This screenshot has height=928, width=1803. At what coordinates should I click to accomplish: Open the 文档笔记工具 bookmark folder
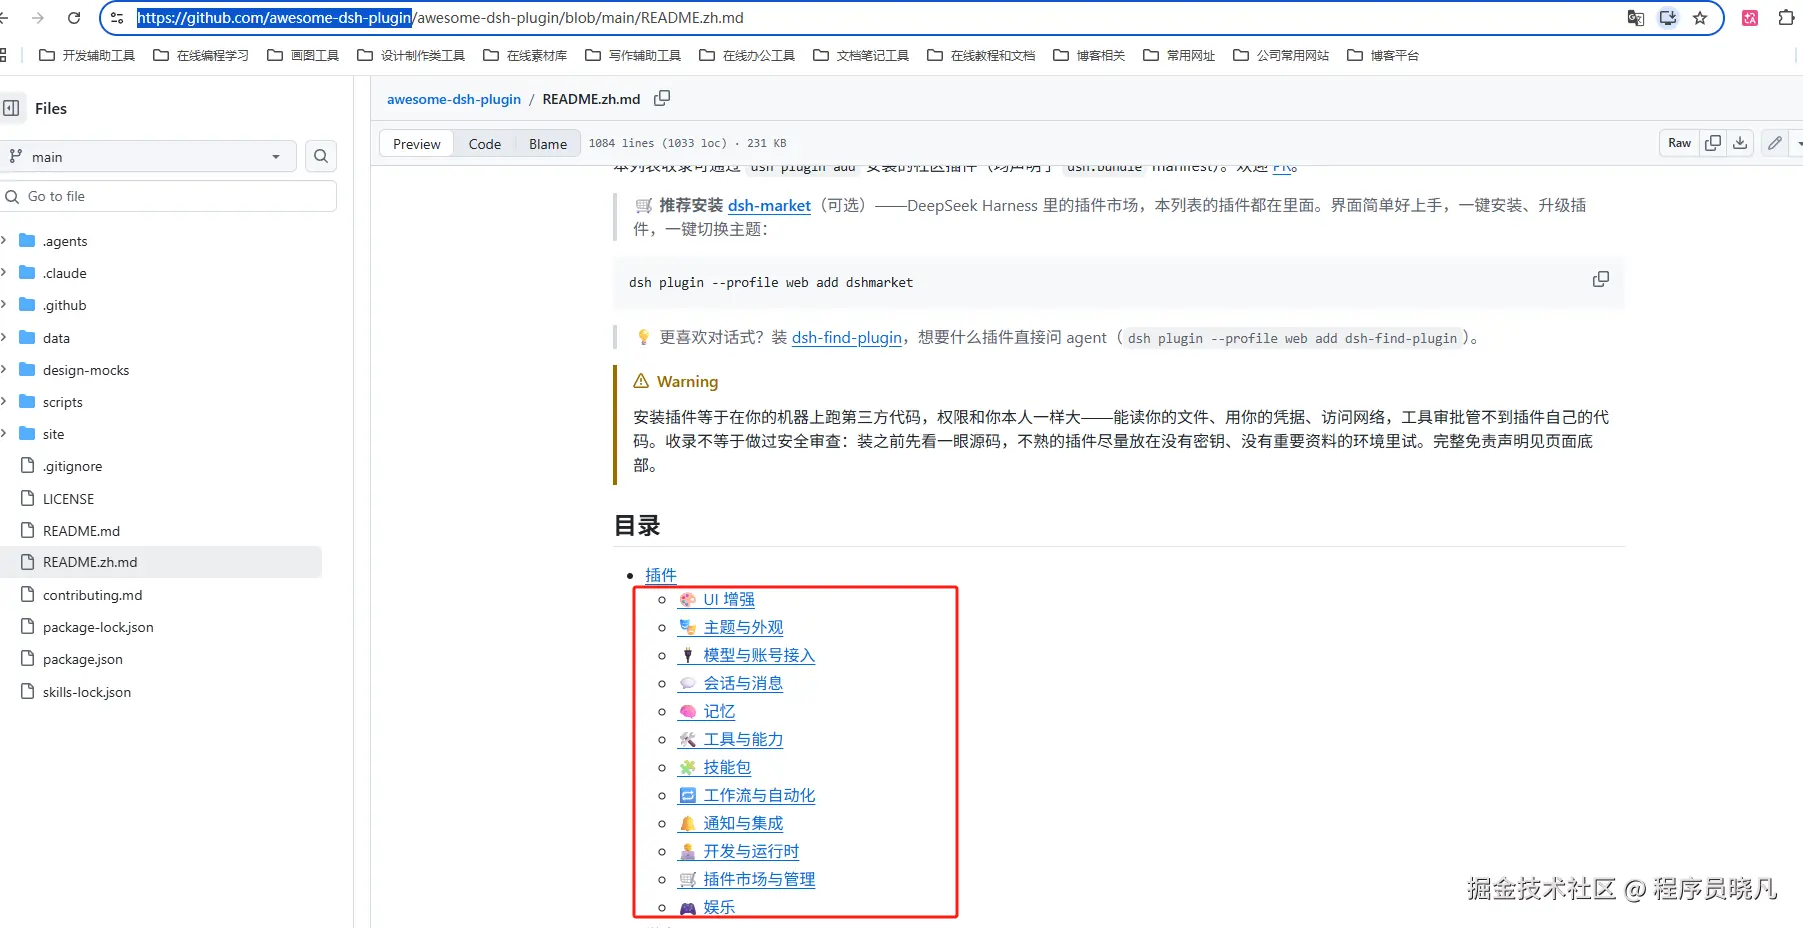pos(861,55)
